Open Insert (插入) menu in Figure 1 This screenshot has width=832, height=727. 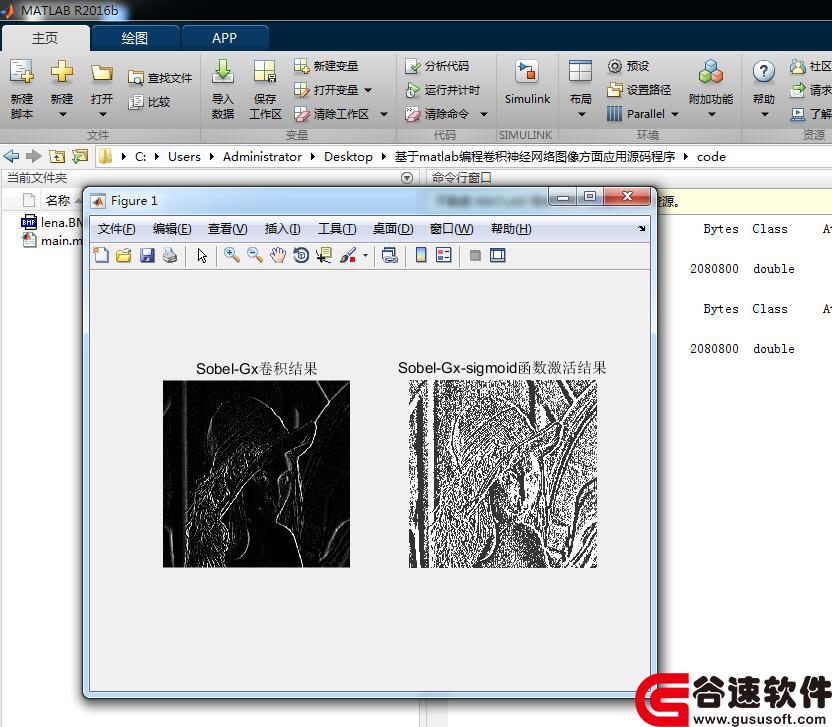tap(282, 229)
